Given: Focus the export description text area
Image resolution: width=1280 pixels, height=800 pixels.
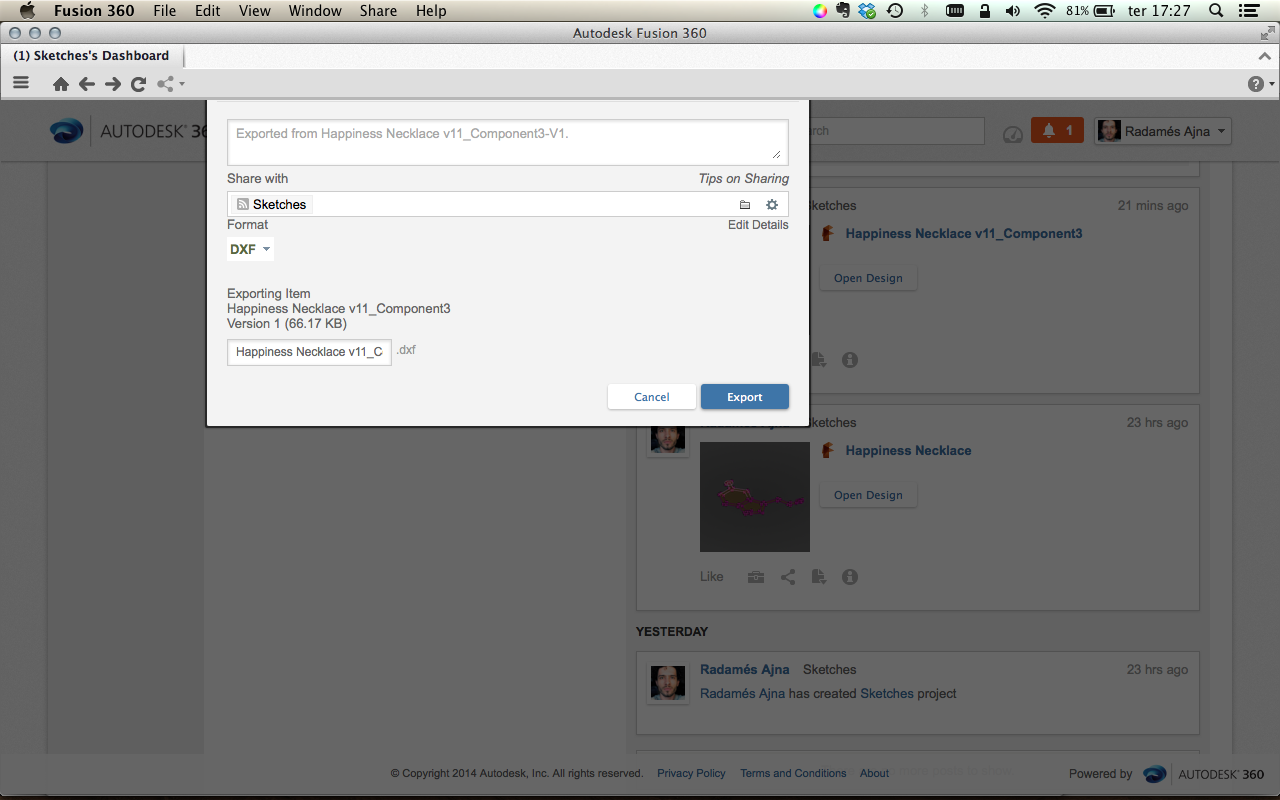Looking at the screenshot, I should click(x=508, y=142).
